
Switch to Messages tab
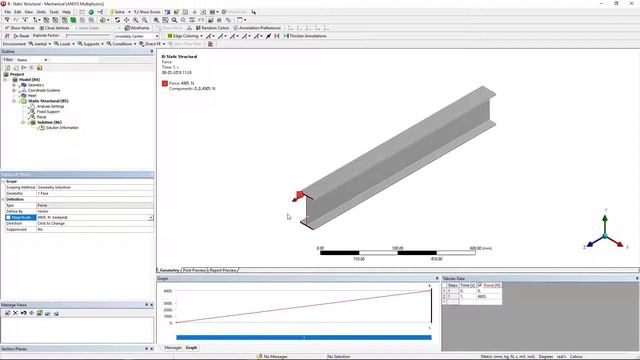(173, 347)
